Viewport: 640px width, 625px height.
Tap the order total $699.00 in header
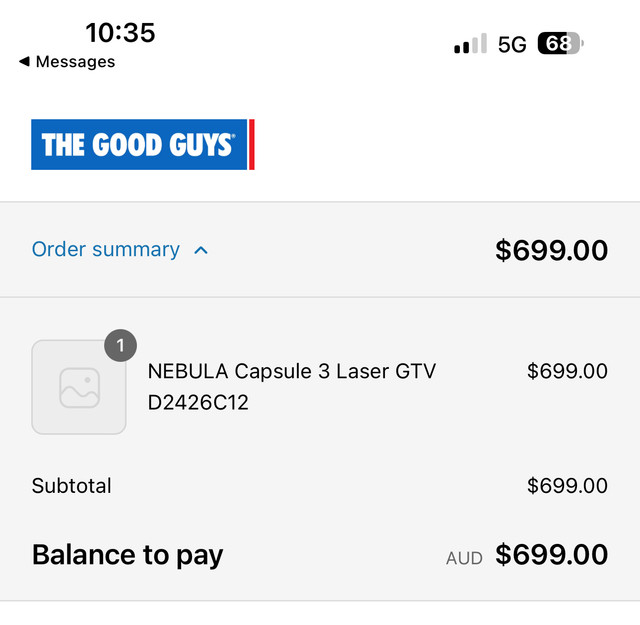pyautogui.click(x=551, y=250)
